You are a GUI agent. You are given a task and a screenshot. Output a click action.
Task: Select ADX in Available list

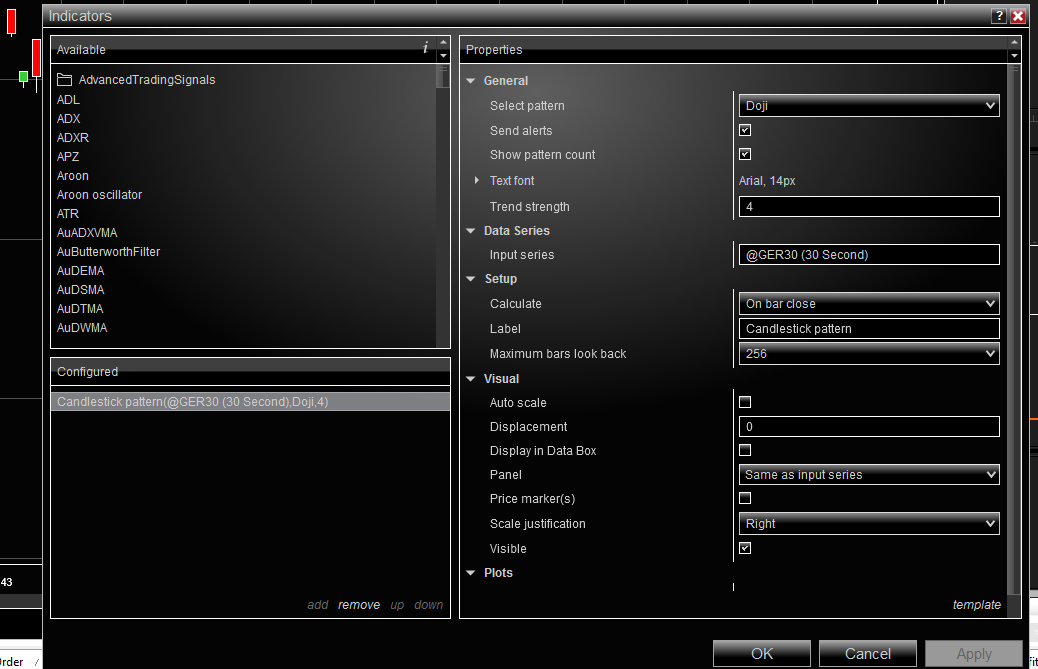click(68, 119)
